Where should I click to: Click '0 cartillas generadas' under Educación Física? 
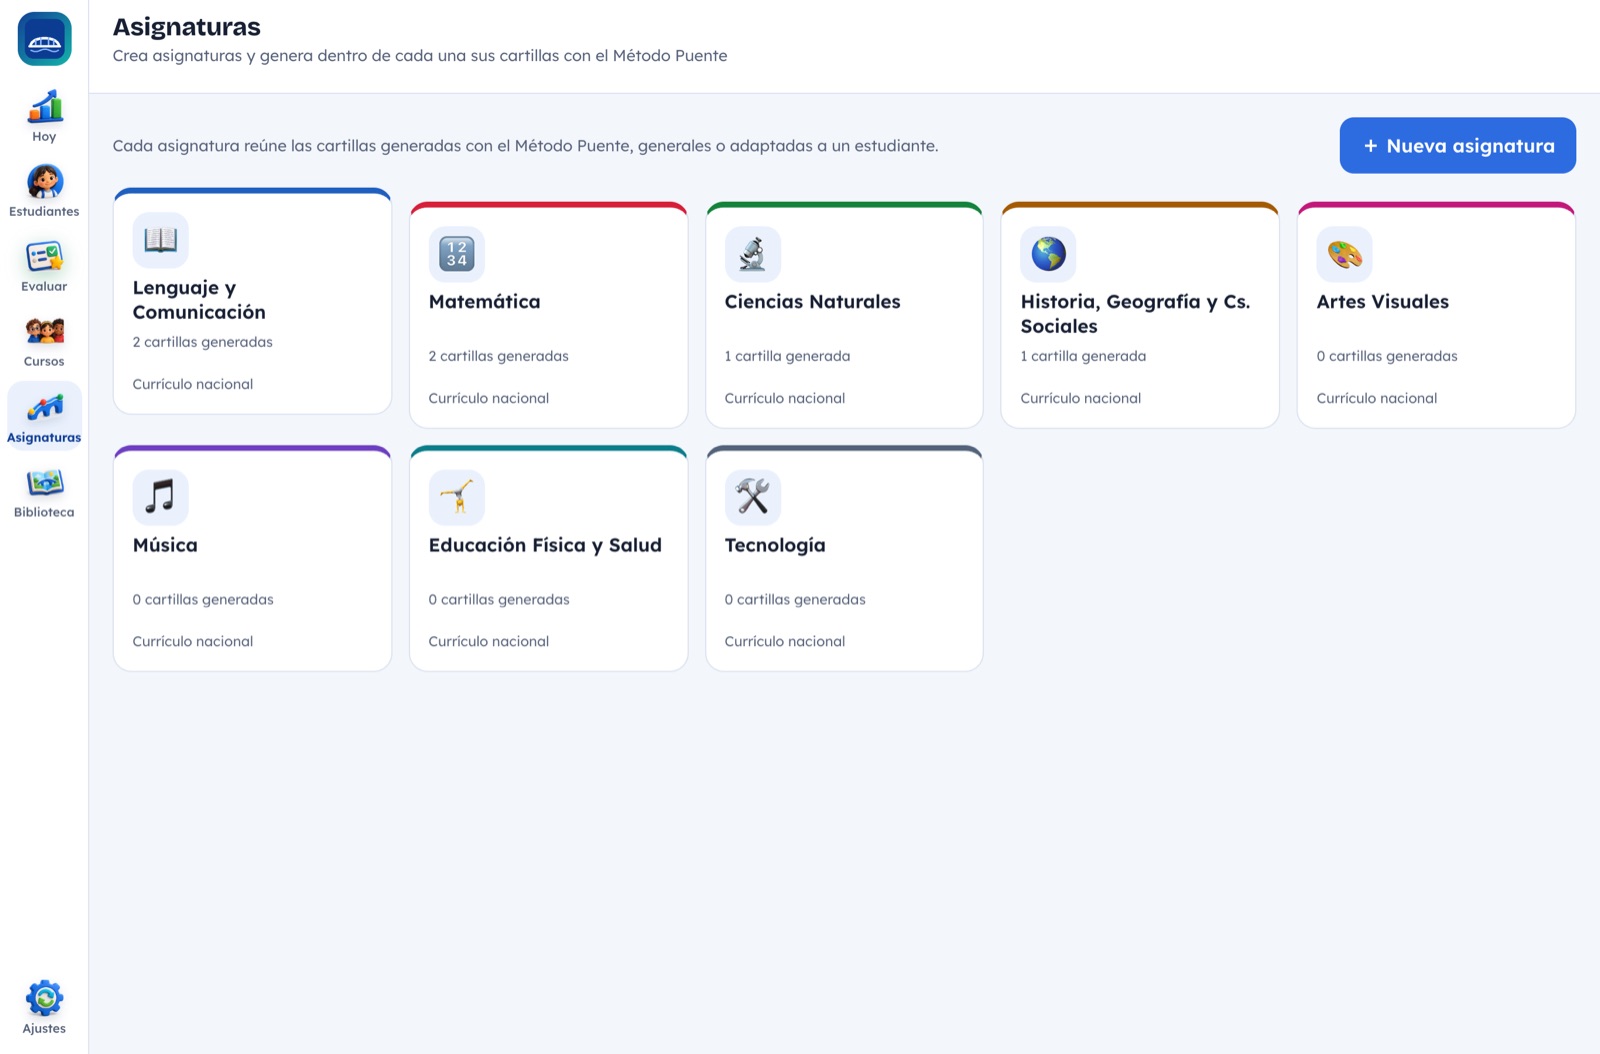(x=499, y=600)
